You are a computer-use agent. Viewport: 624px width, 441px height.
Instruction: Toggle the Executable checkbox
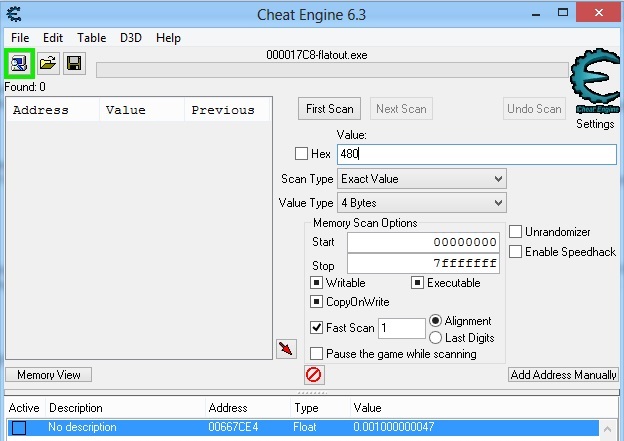click(417, 283)
